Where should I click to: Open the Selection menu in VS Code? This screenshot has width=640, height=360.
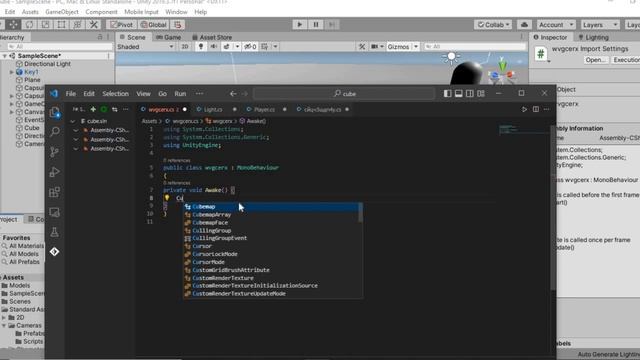coord(115,93)
